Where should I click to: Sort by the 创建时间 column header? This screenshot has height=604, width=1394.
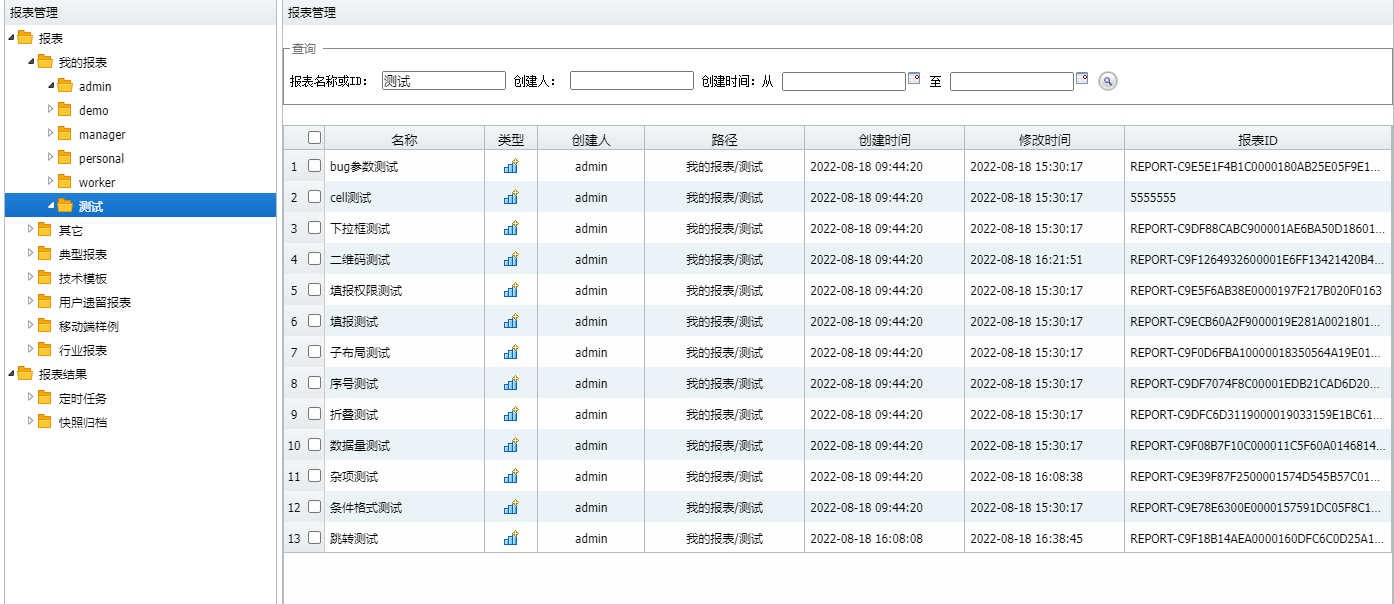click(884, 140)
